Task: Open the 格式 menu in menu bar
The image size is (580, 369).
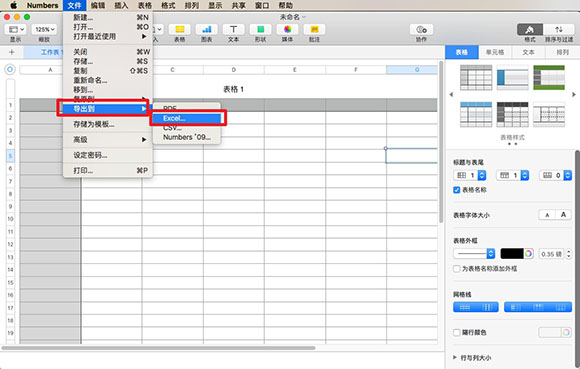Action: click(168, 5)
